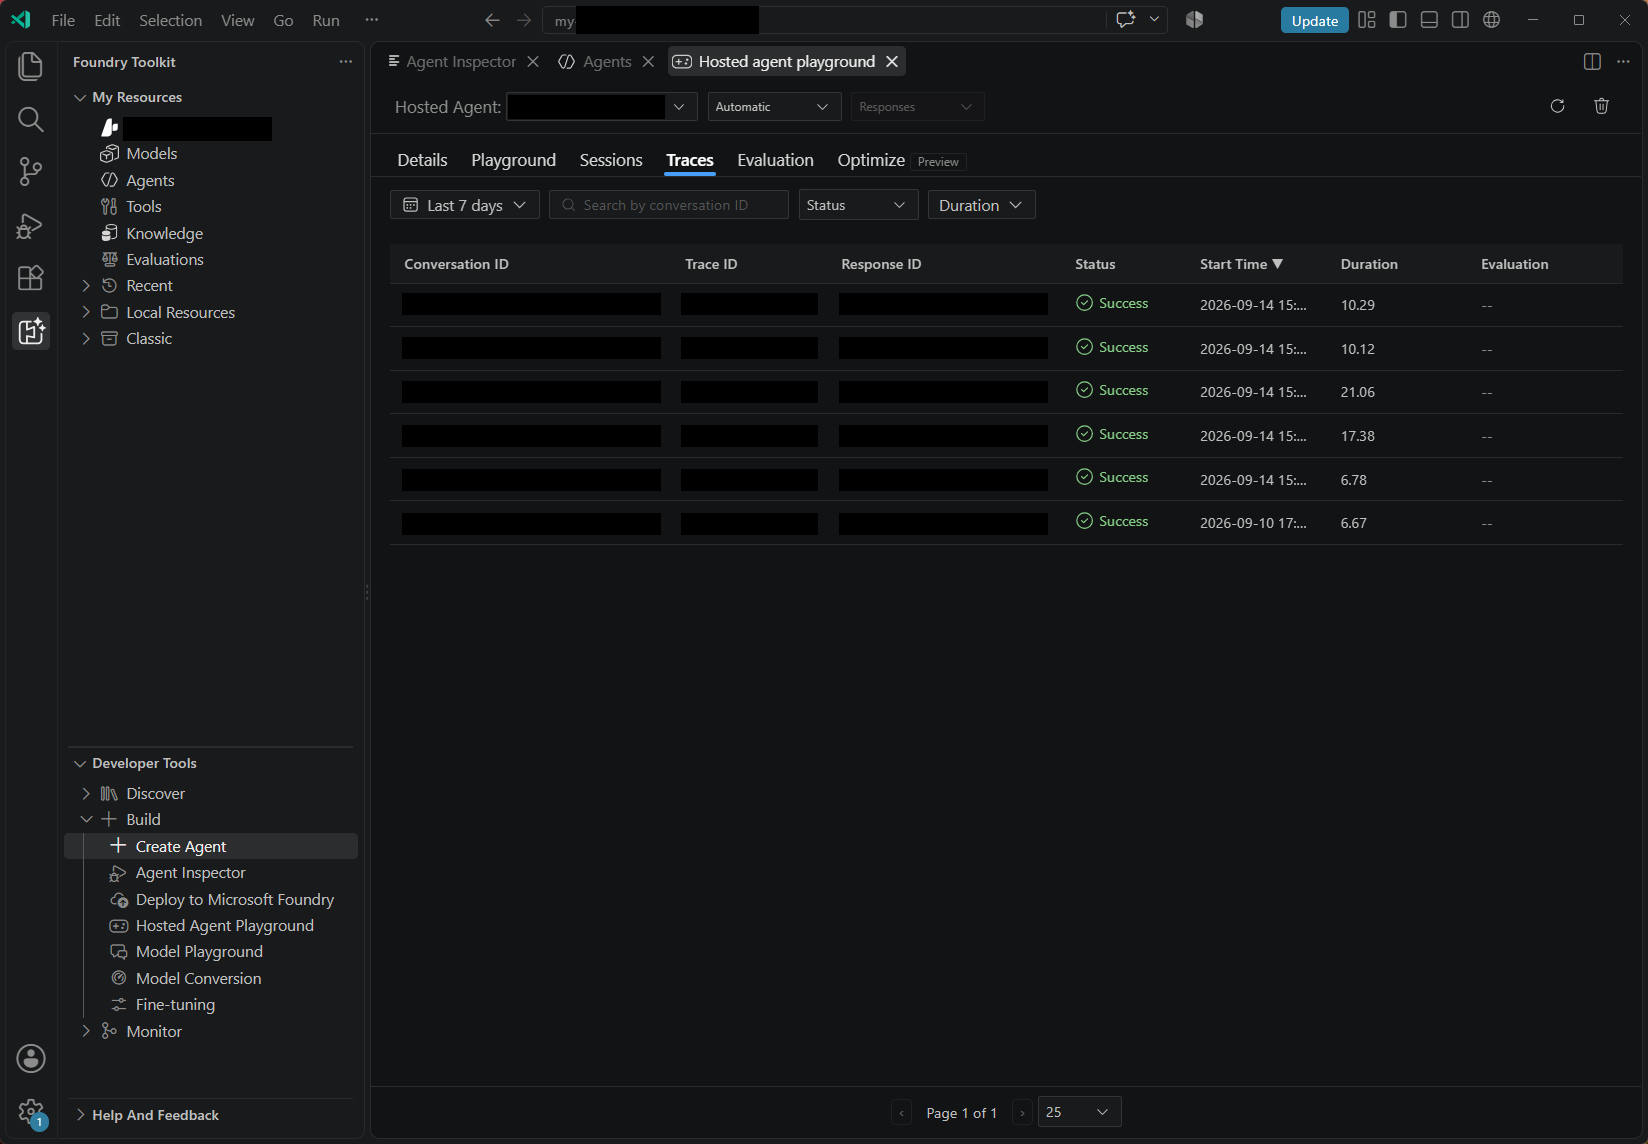Expand the Recent tree node

click(x=86, y=286)
